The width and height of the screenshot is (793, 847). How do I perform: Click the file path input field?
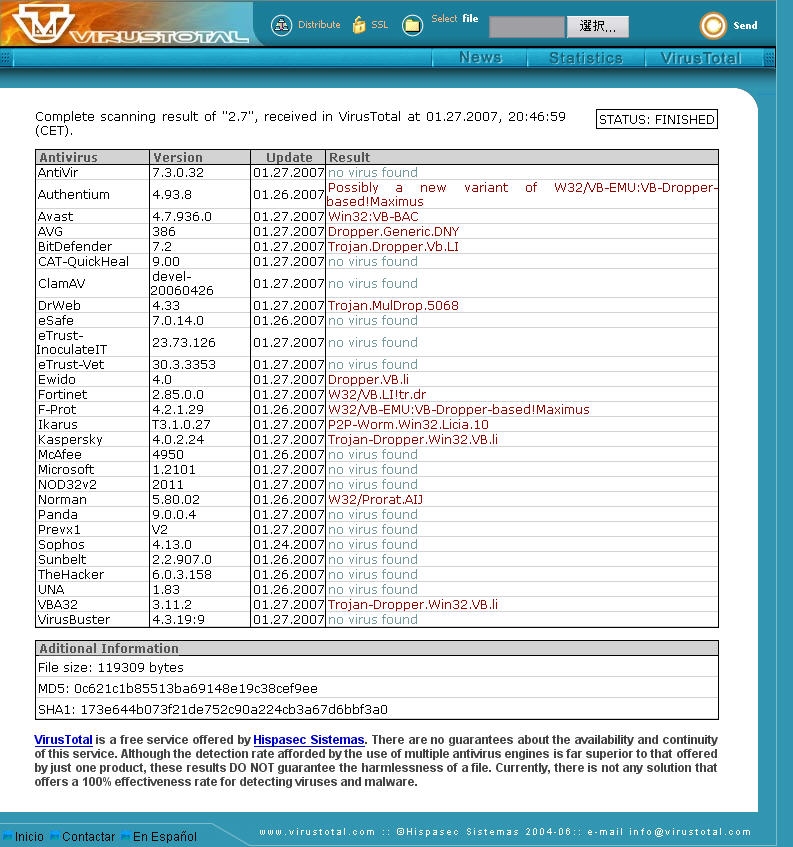click(527, 26)
